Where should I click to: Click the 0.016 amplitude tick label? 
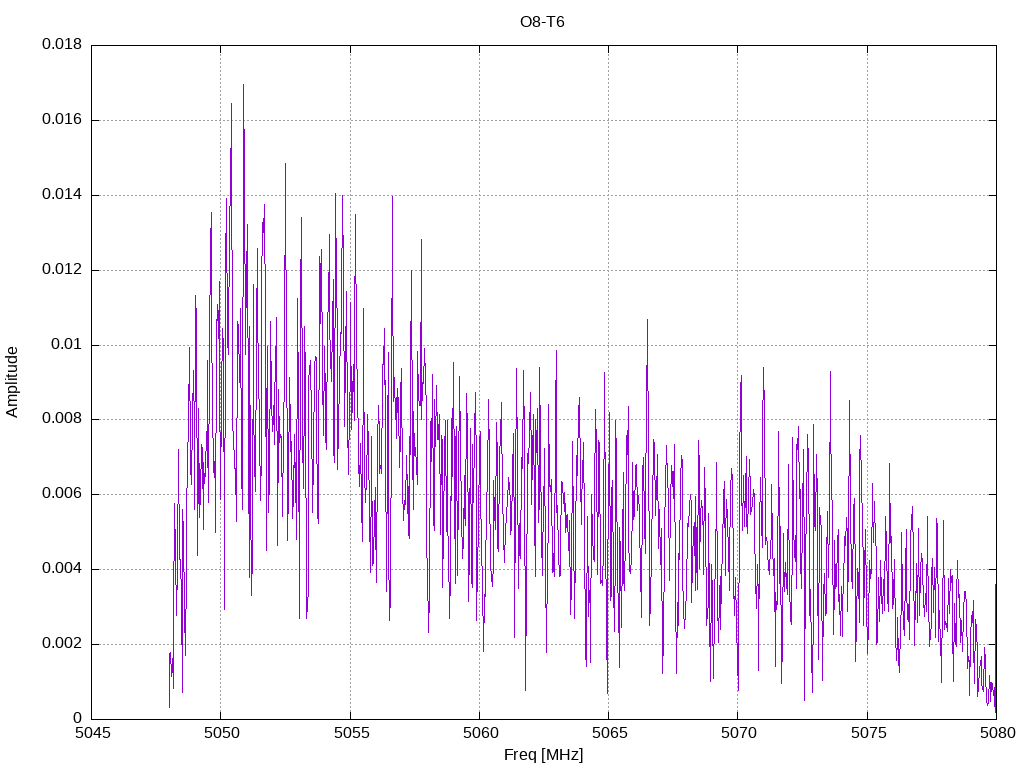click(x=61, y=120)
